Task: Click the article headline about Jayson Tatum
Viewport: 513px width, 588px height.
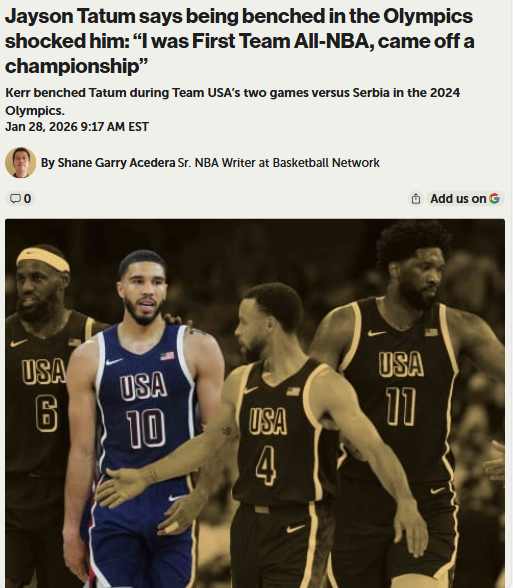Action: (x=239, y=41)
